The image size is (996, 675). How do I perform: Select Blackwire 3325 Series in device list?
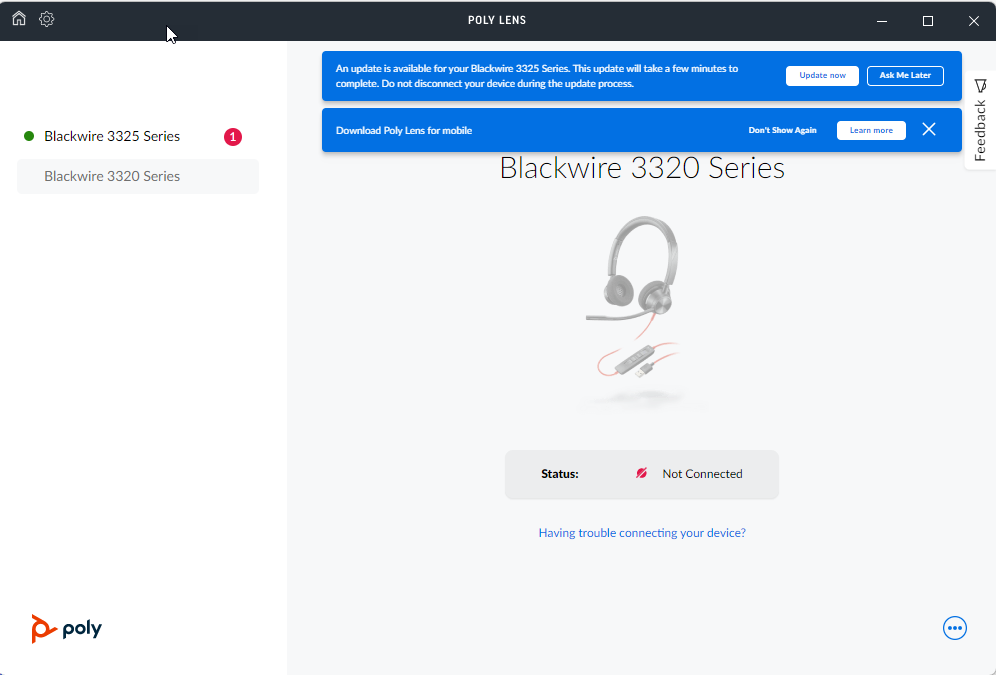point(112,136)
